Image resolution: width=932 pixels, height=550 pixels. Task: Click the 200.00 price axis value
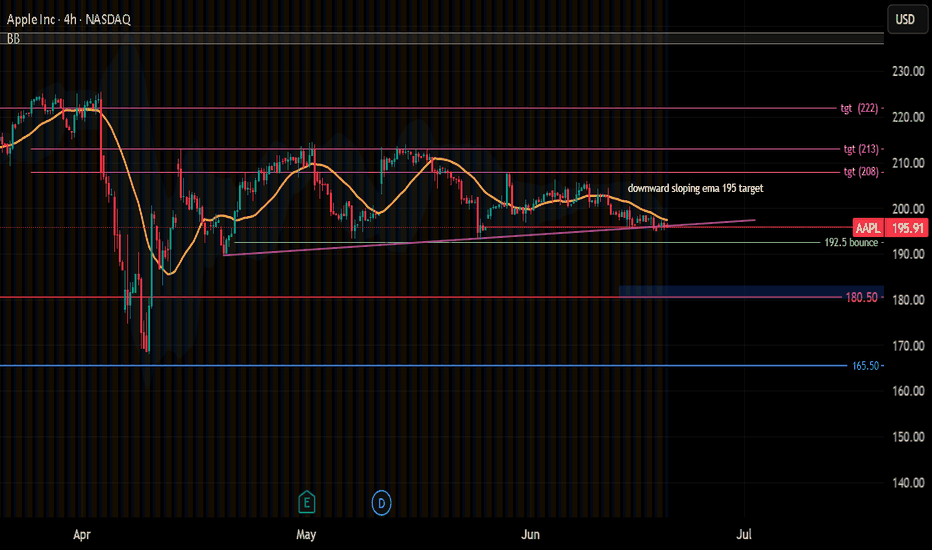pyautogui.click(x=908, y=209)
